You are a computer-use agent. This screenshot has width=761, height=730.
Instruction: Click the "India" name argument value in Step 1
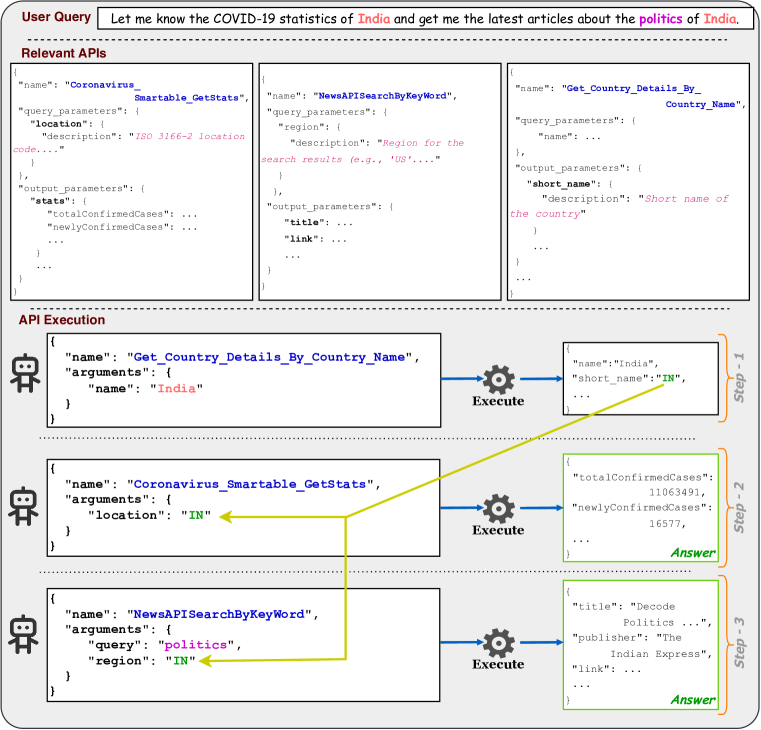pos(179,388)
